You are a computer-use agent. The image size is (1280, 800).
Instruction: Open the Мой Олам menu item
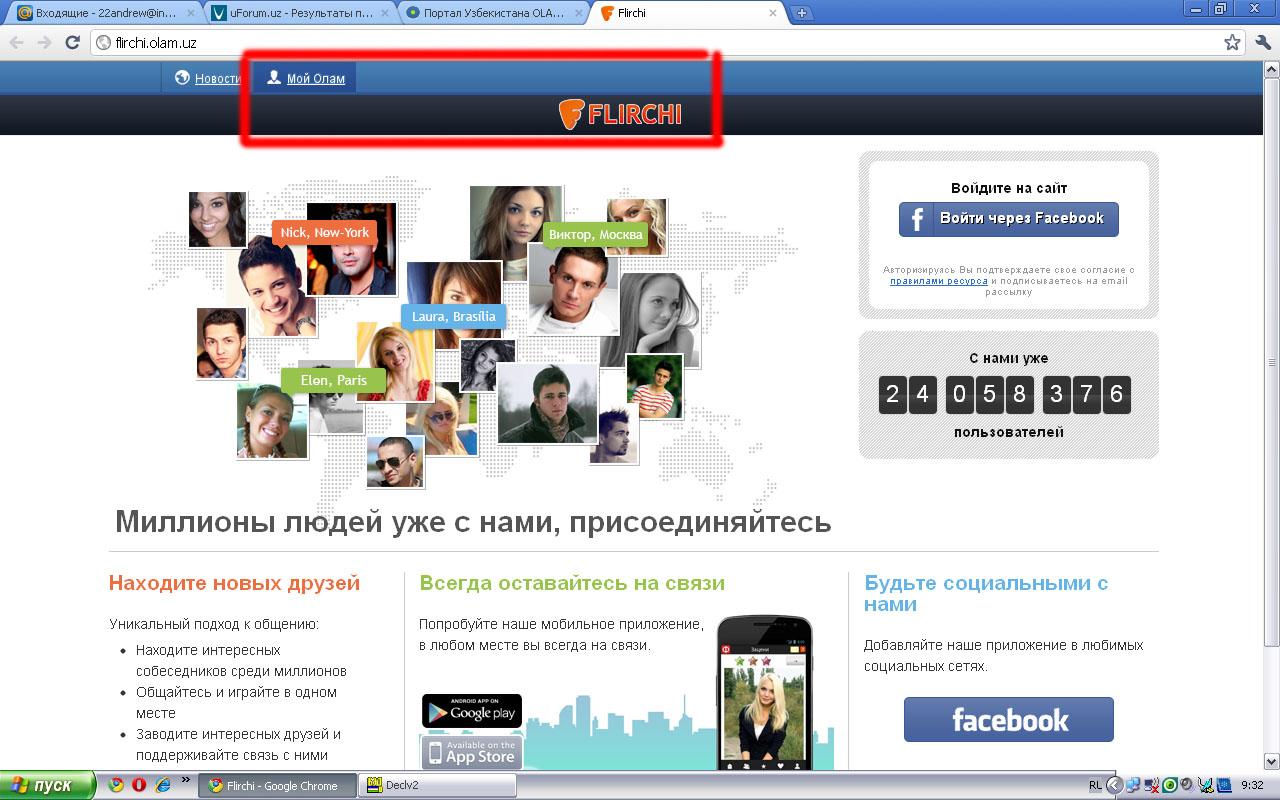pyautogui.click(x=305, y=78)
